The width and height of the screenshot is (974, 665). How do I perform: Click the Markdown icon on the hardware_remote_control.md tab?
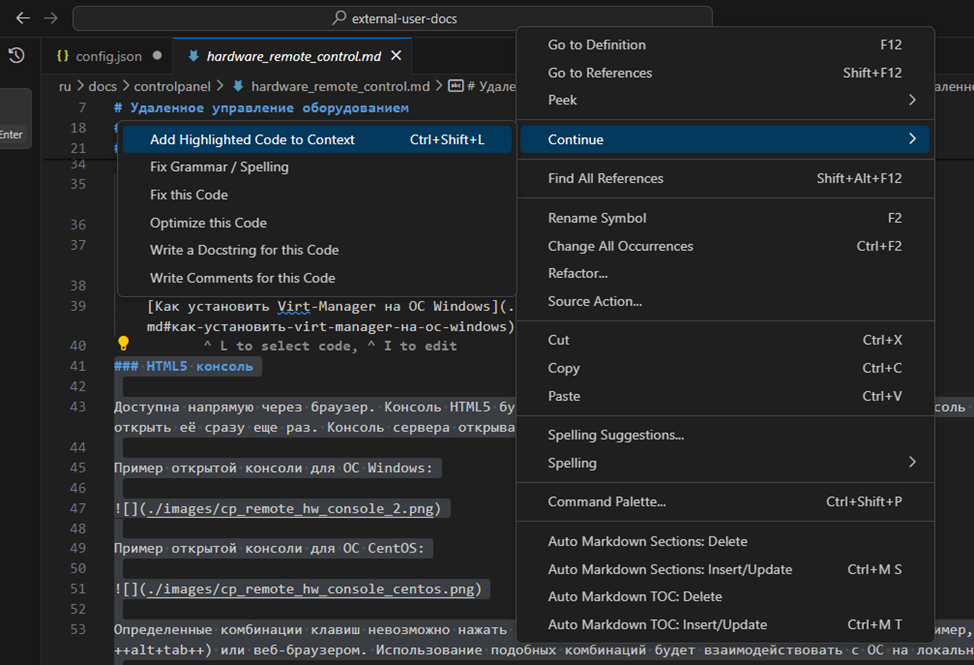point(191,56)
